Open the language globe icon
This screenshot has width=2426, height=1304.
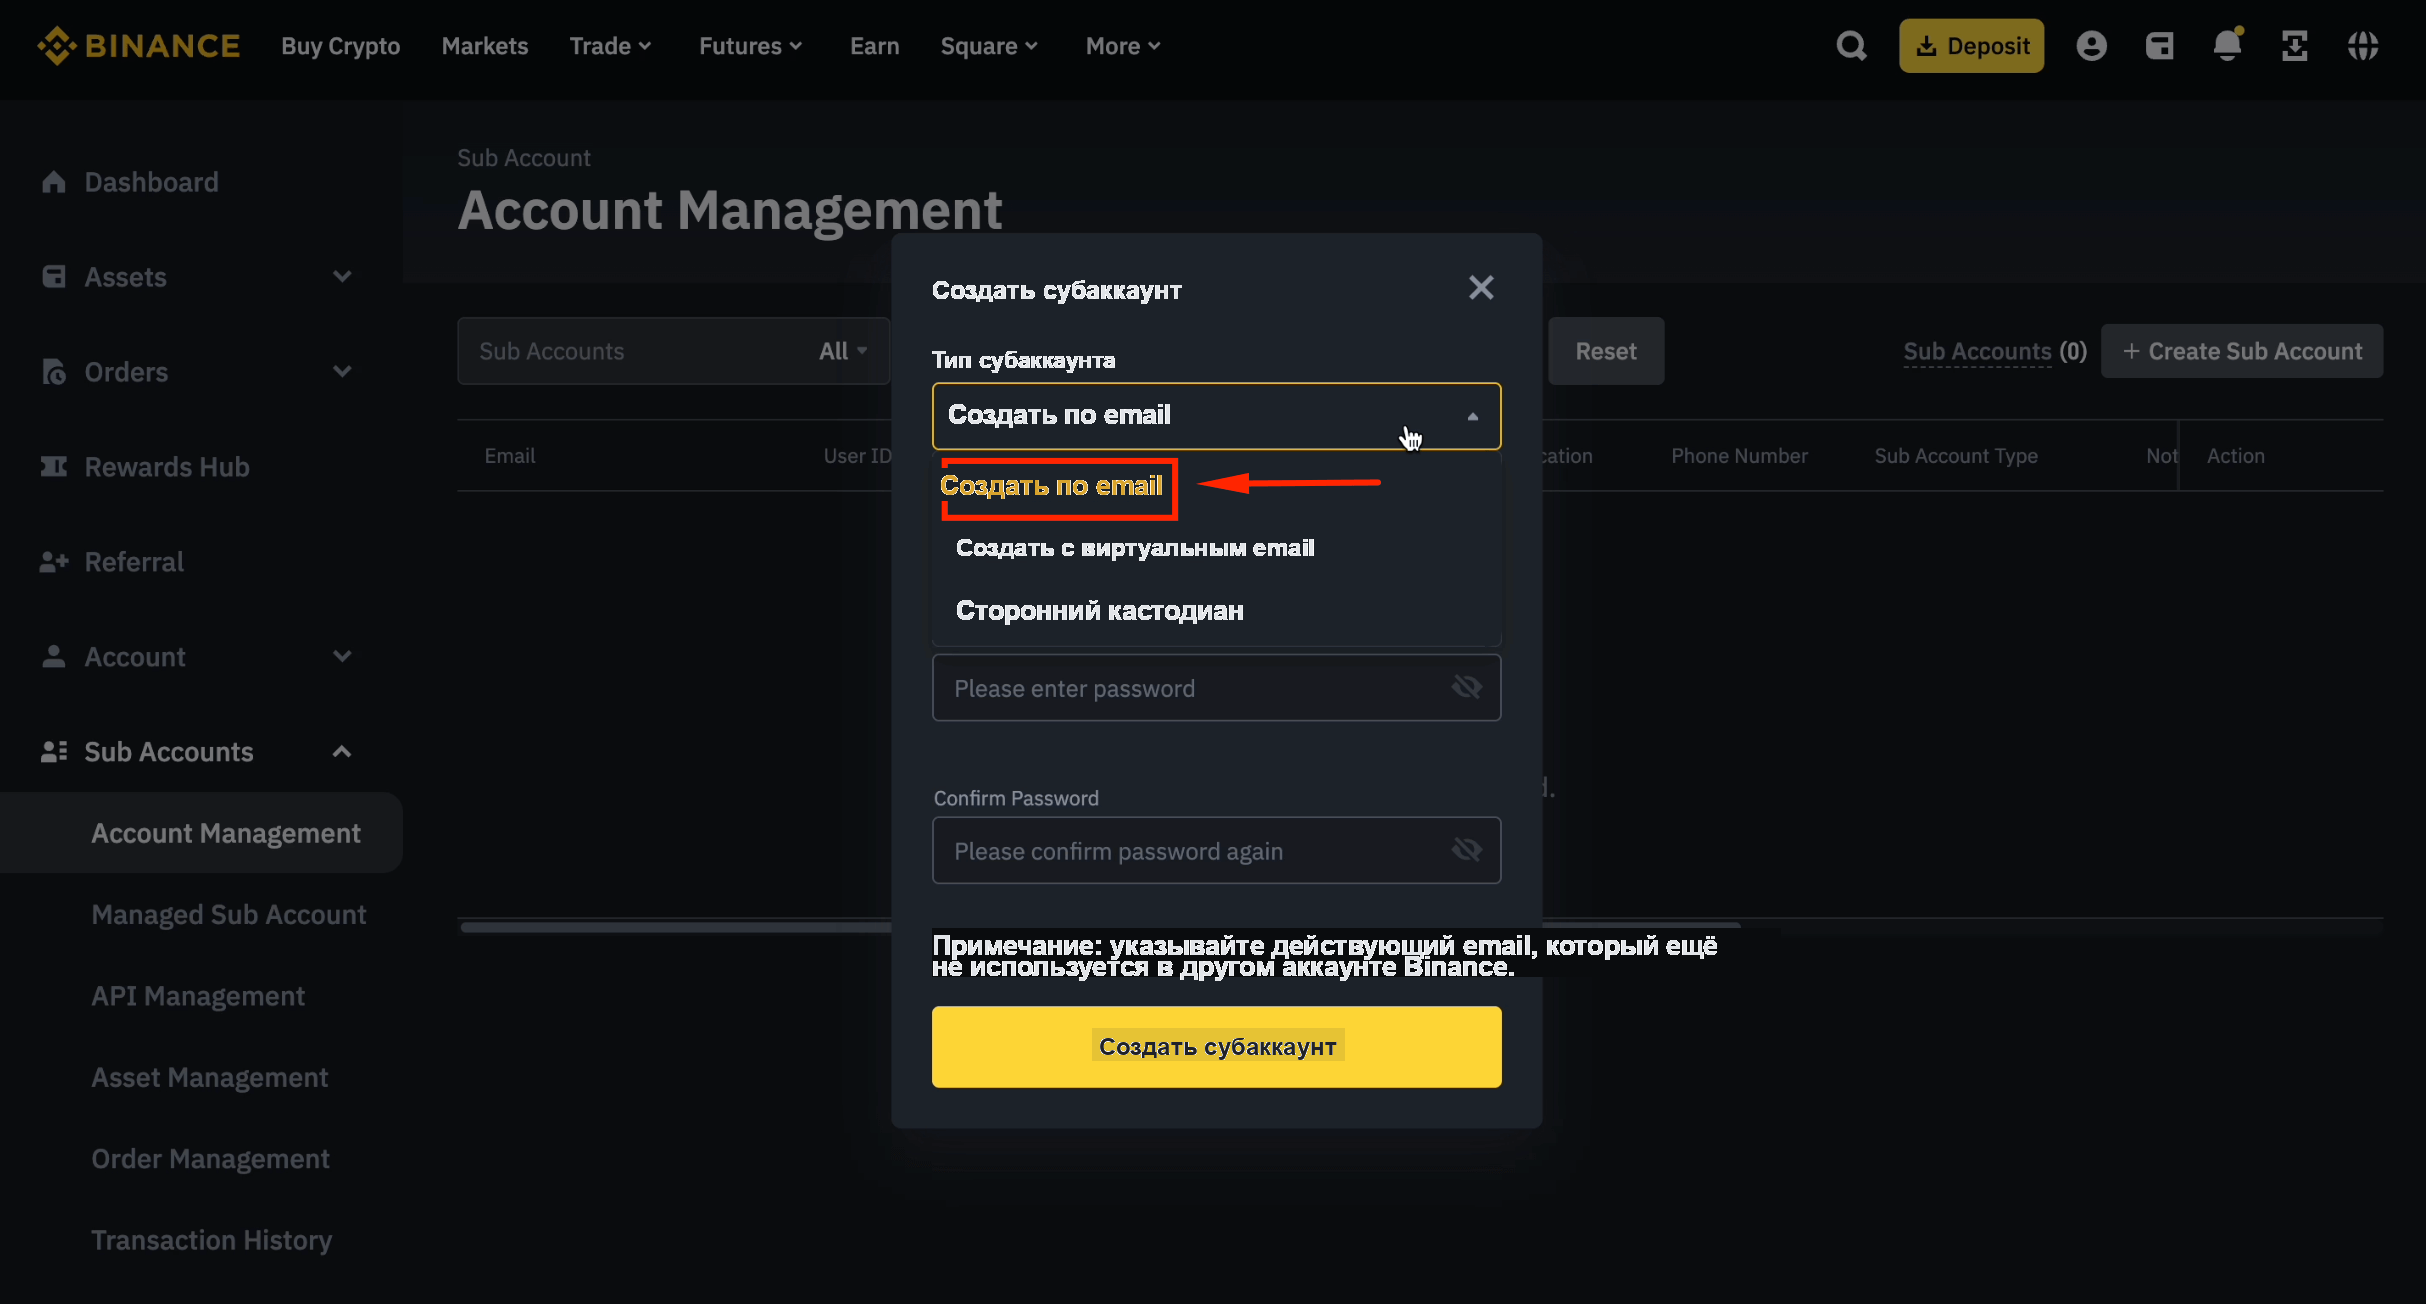(2363, 46)
